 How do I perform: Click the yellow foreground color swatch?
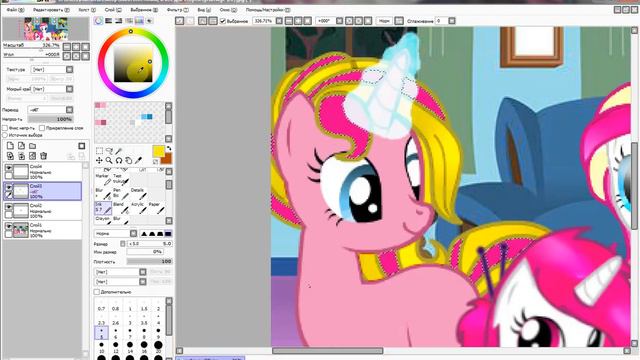click(158, 151)
